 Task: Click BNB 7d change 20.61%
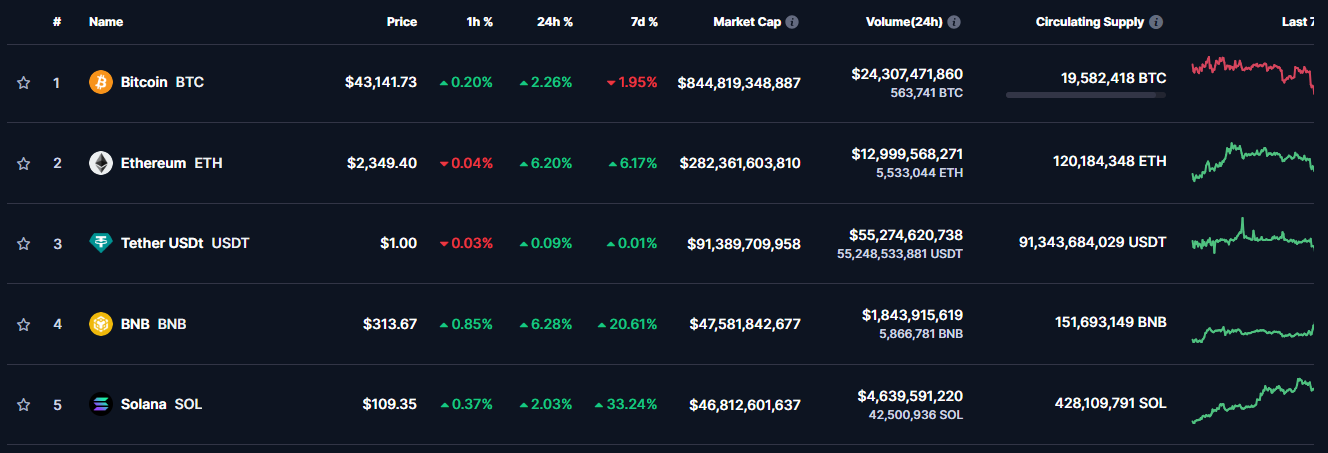(x=627, y=324)
